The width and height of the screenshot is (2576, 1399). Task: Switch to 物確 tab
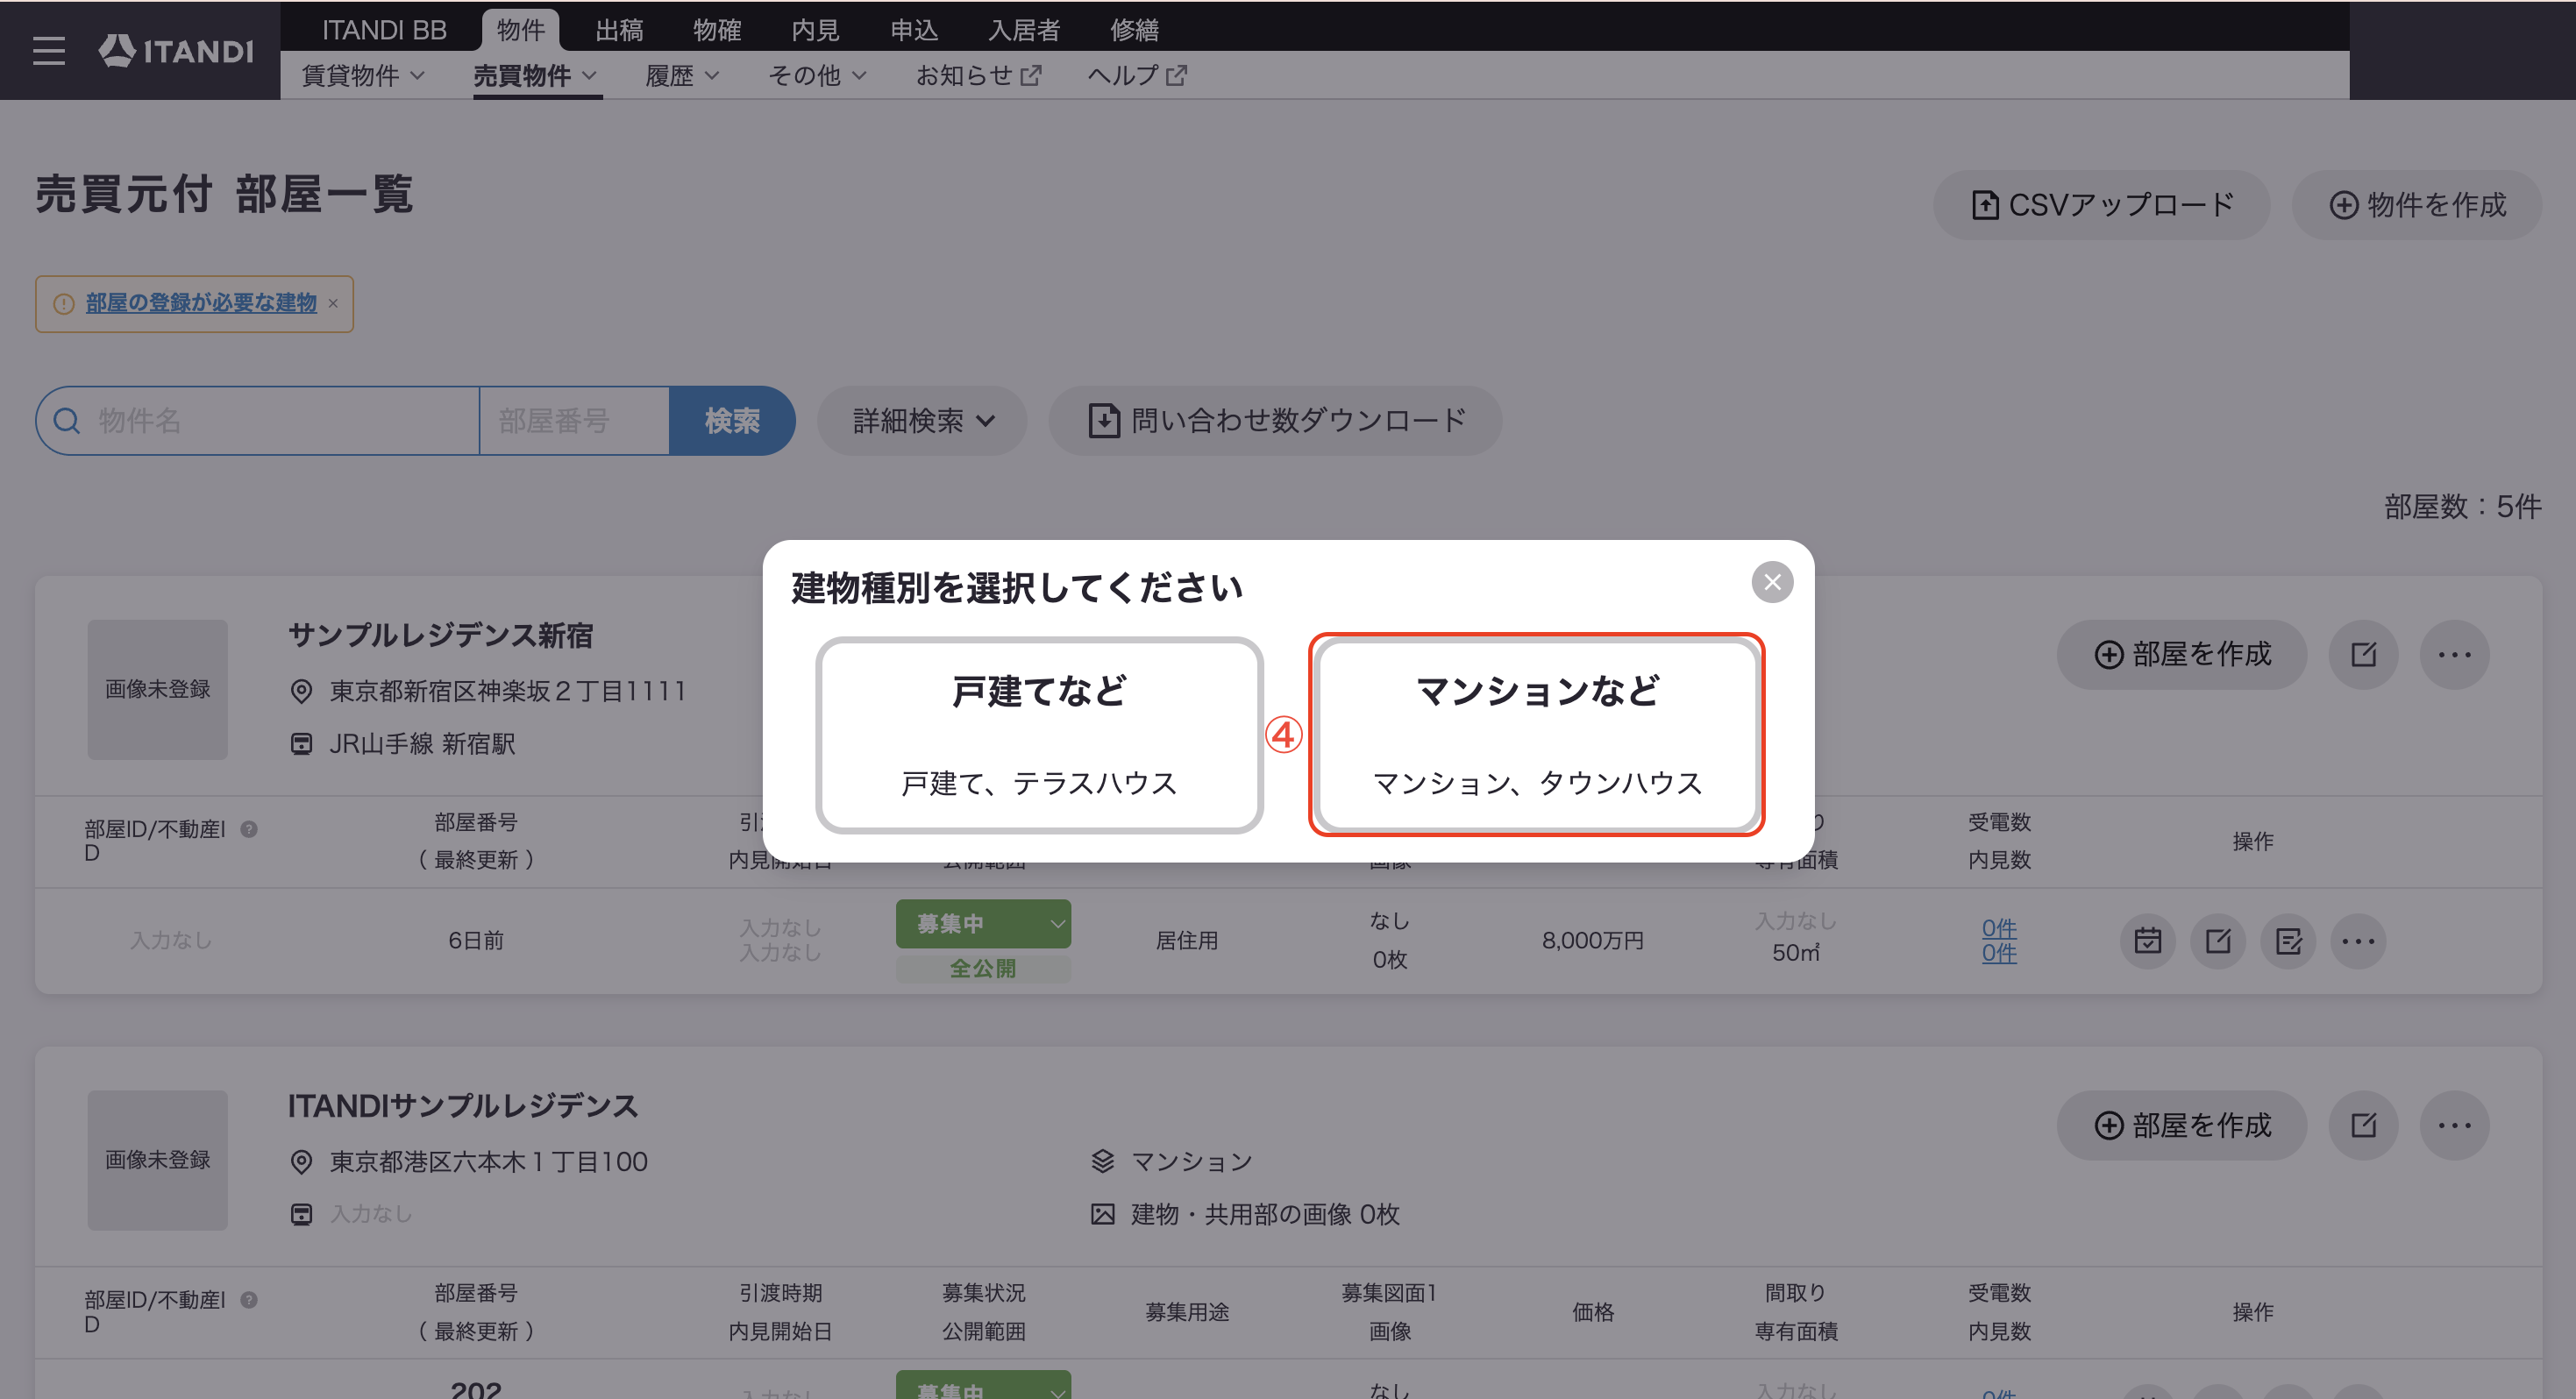tap(717, 30)
